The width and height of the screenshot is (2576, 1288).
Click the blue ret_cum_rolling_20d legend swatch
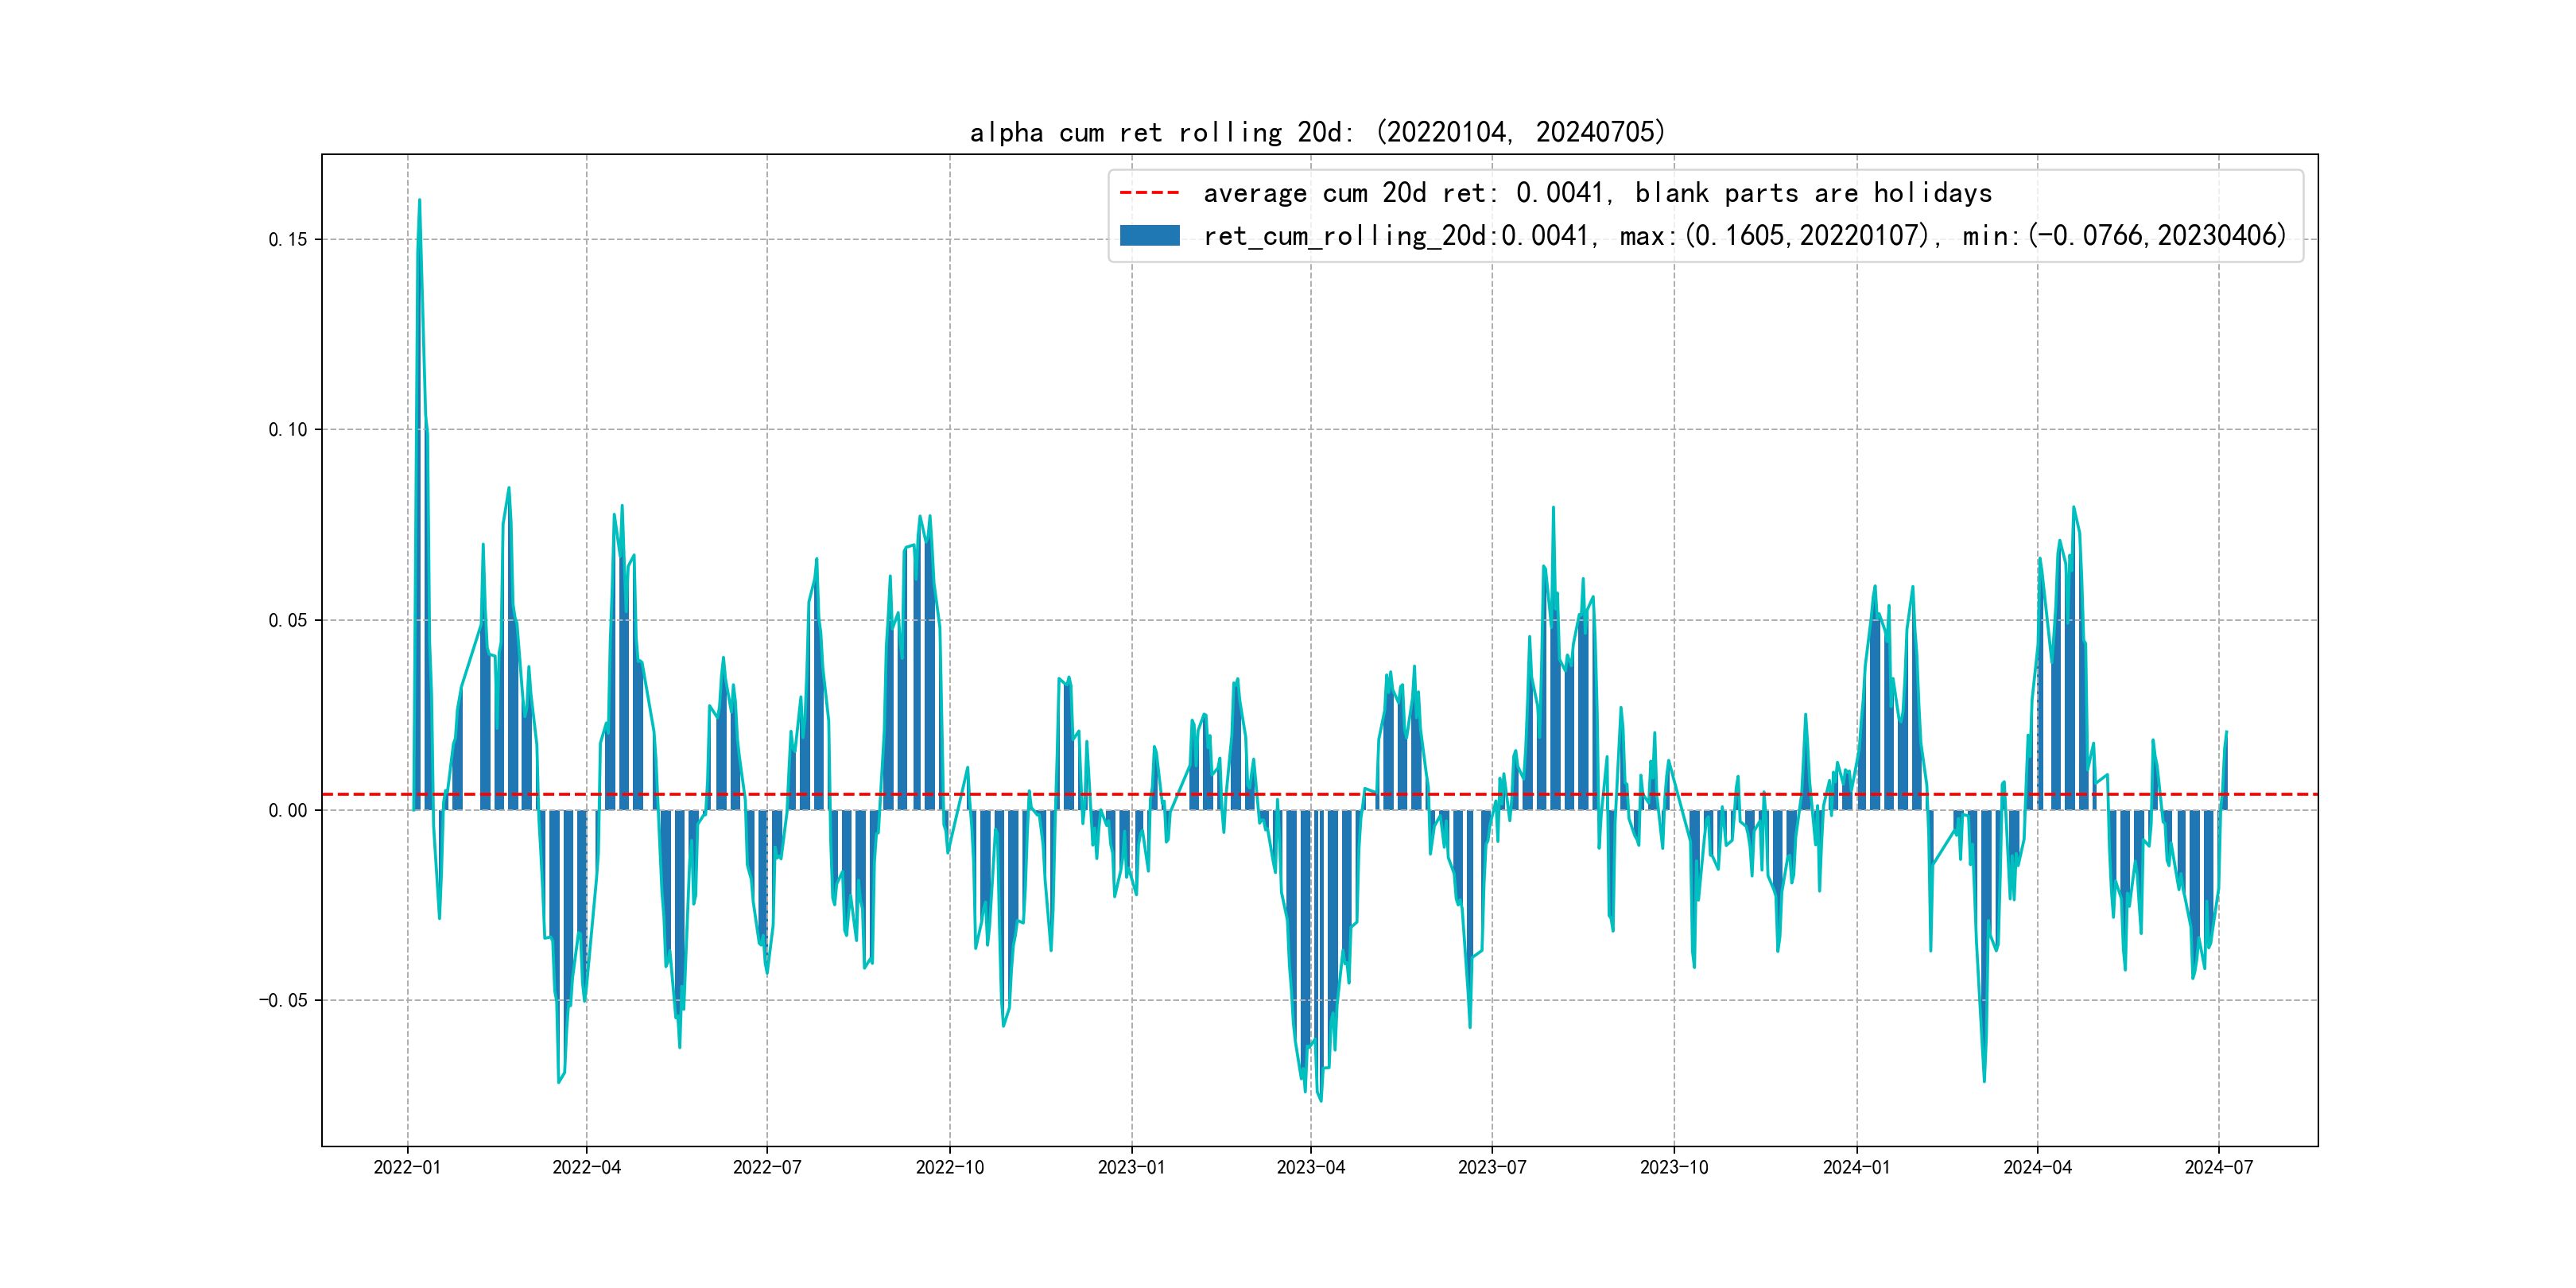(1149, 236)
